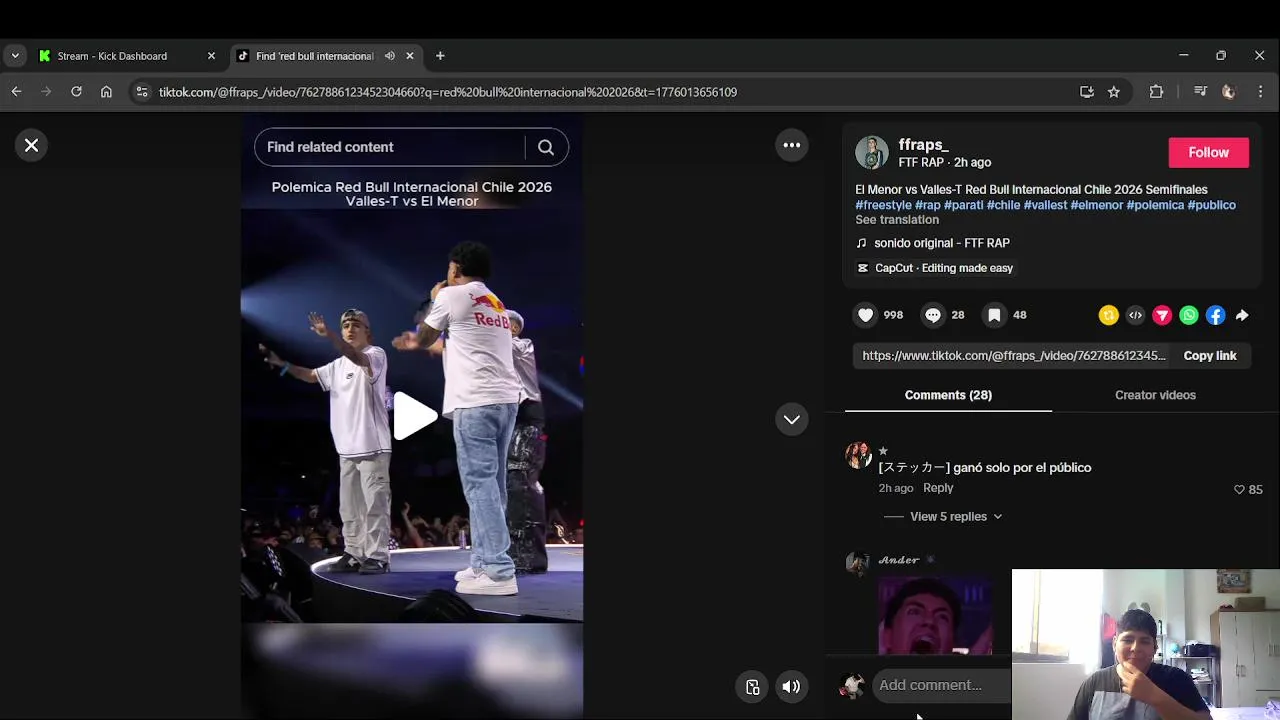Open browser extensions menu

tap(1156, 92)
